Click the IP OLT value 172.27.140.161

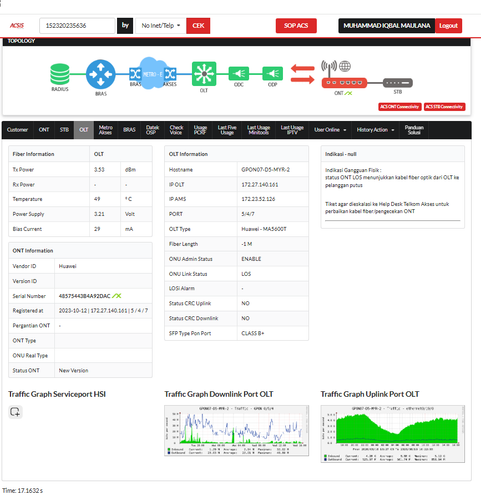click(x=260, y=185)
